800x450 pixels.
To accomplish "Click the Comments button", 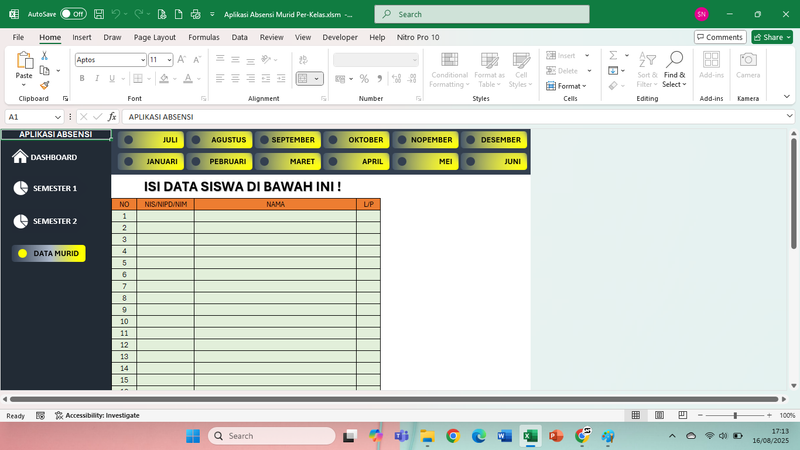I will (720, 37).
